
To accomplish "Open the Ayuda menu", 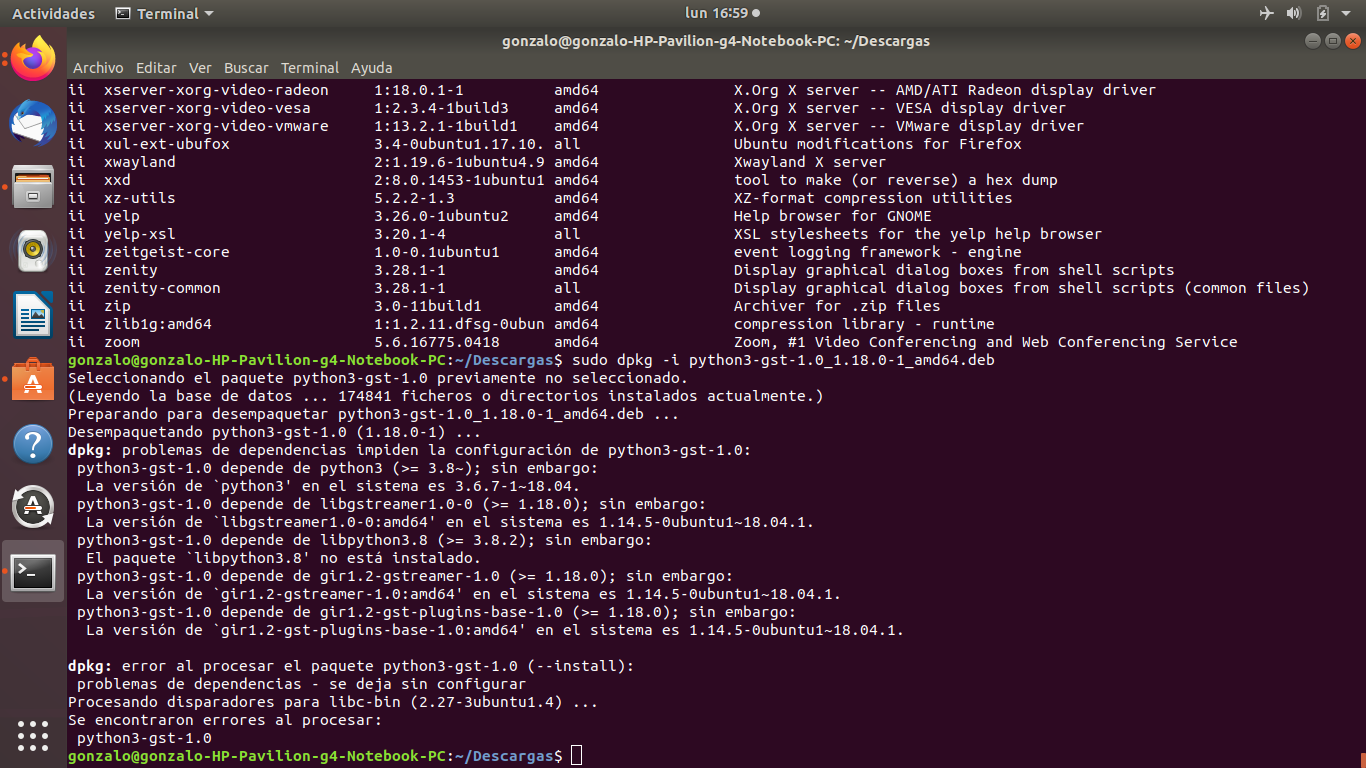I will point(371,68).
